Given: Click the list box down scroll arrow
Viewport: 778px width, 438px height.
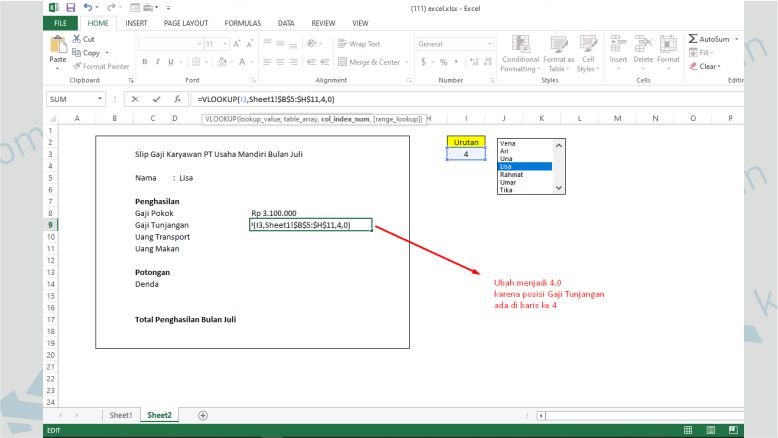Looking at the screenshot, I should click(559, 187).
